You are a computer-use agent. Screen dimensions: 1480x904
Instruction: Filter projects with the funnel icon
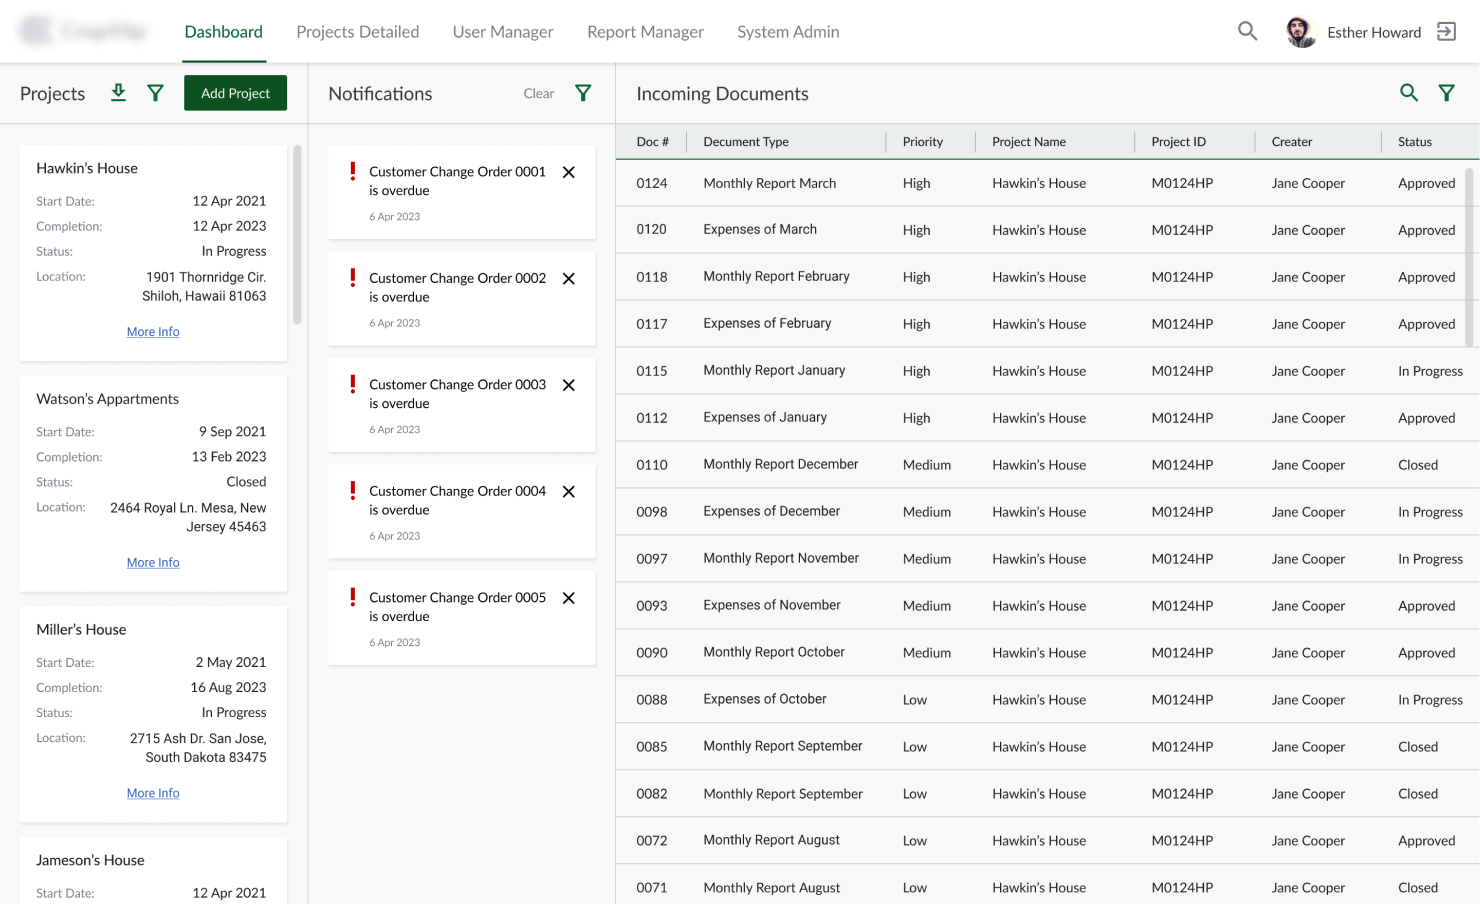(155, 93)
